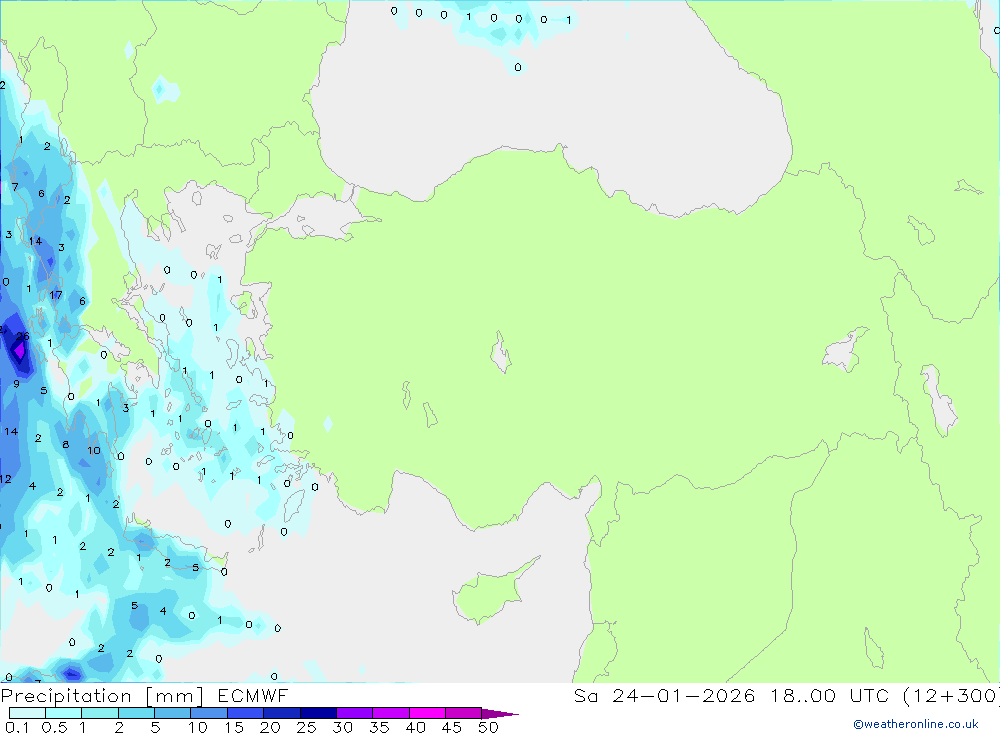Click the "(12+300)" run offset text

951,695
